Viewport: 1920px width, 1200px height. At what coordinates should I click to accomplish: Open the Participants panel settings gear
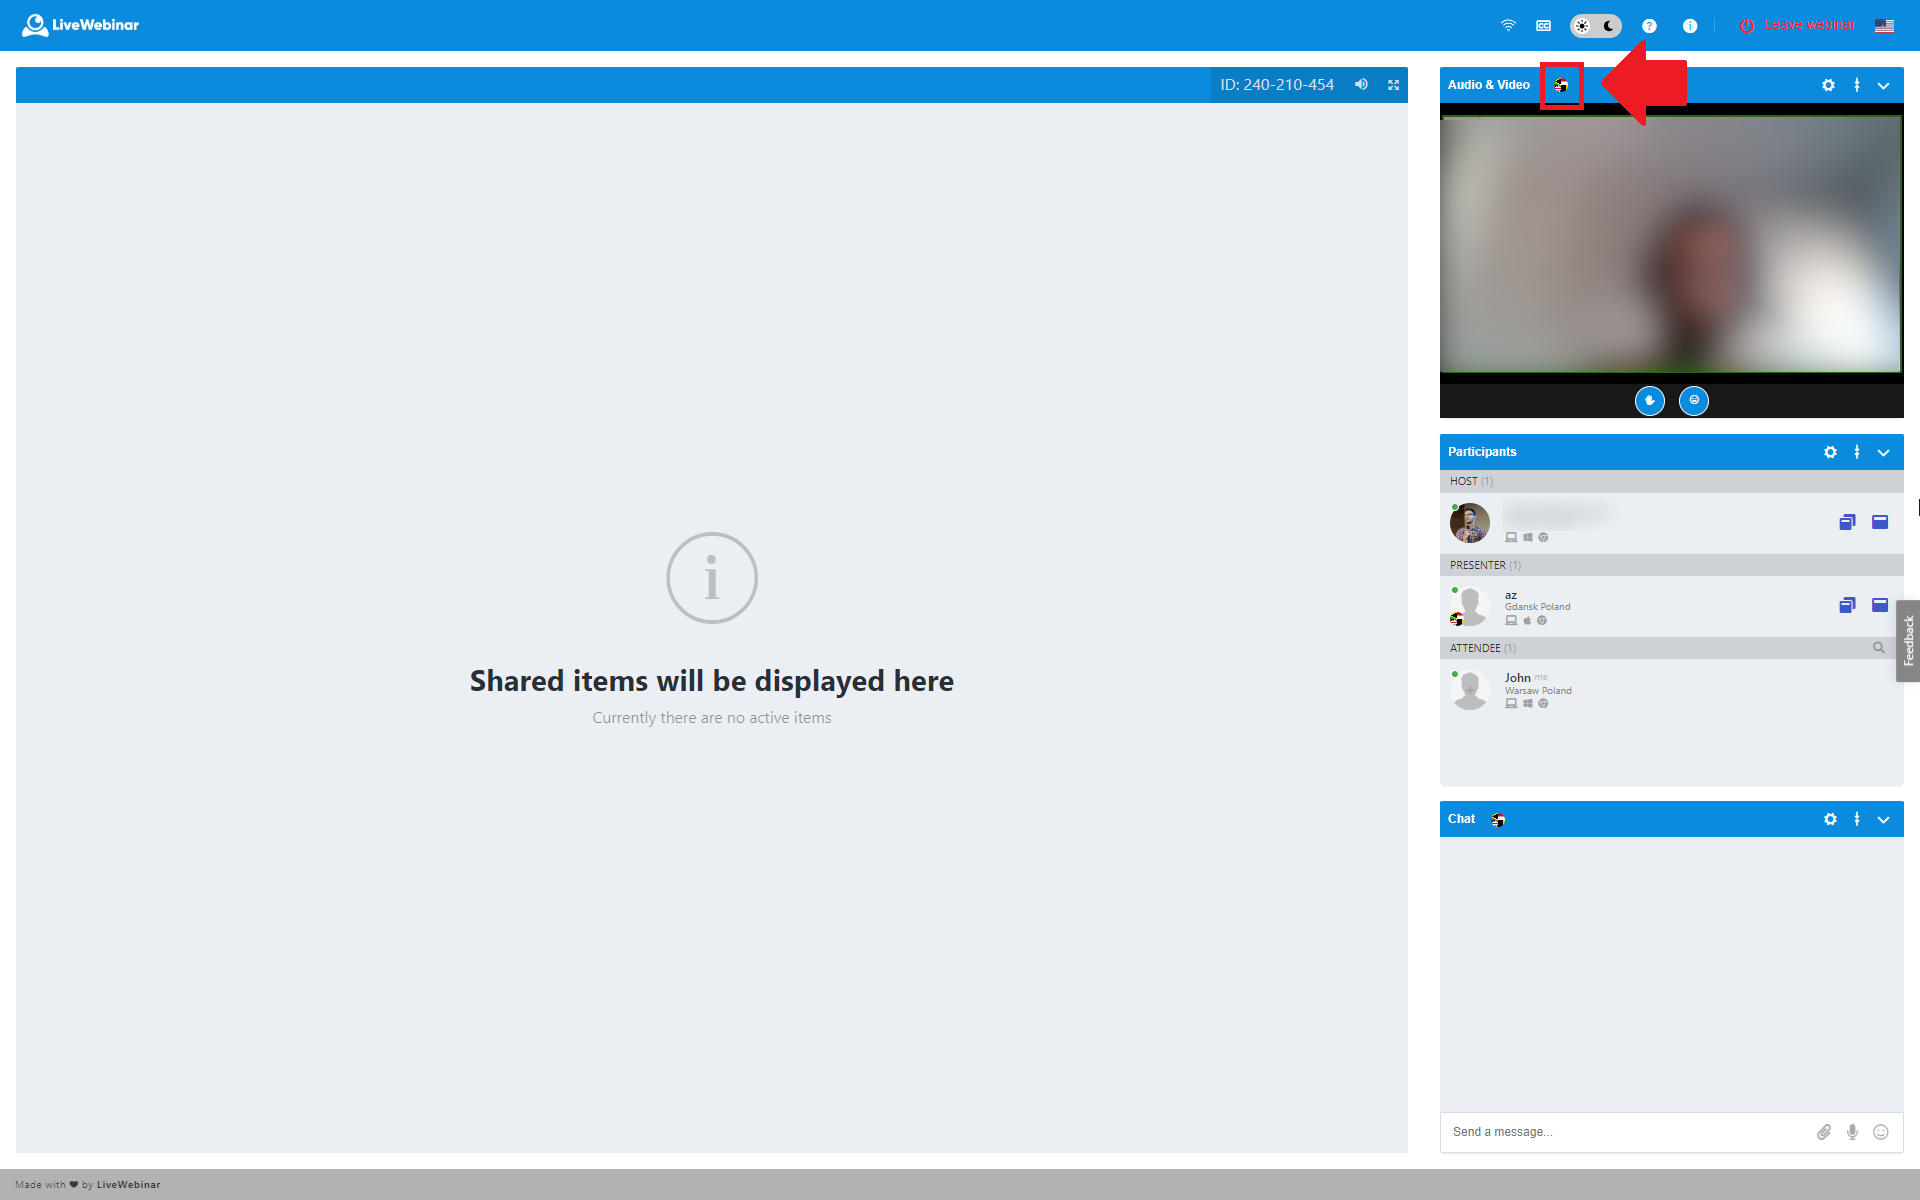[x=1830, y=452]
